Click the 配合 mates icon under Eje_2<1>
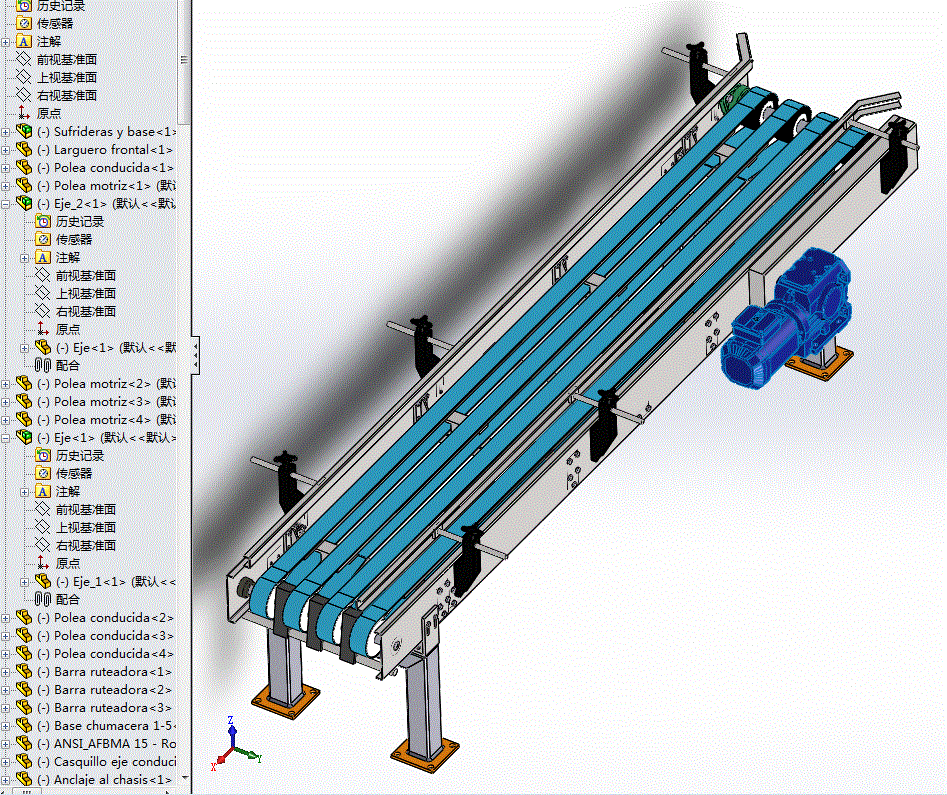This screenshot has width=947, height=795. [x=43, y=365]
